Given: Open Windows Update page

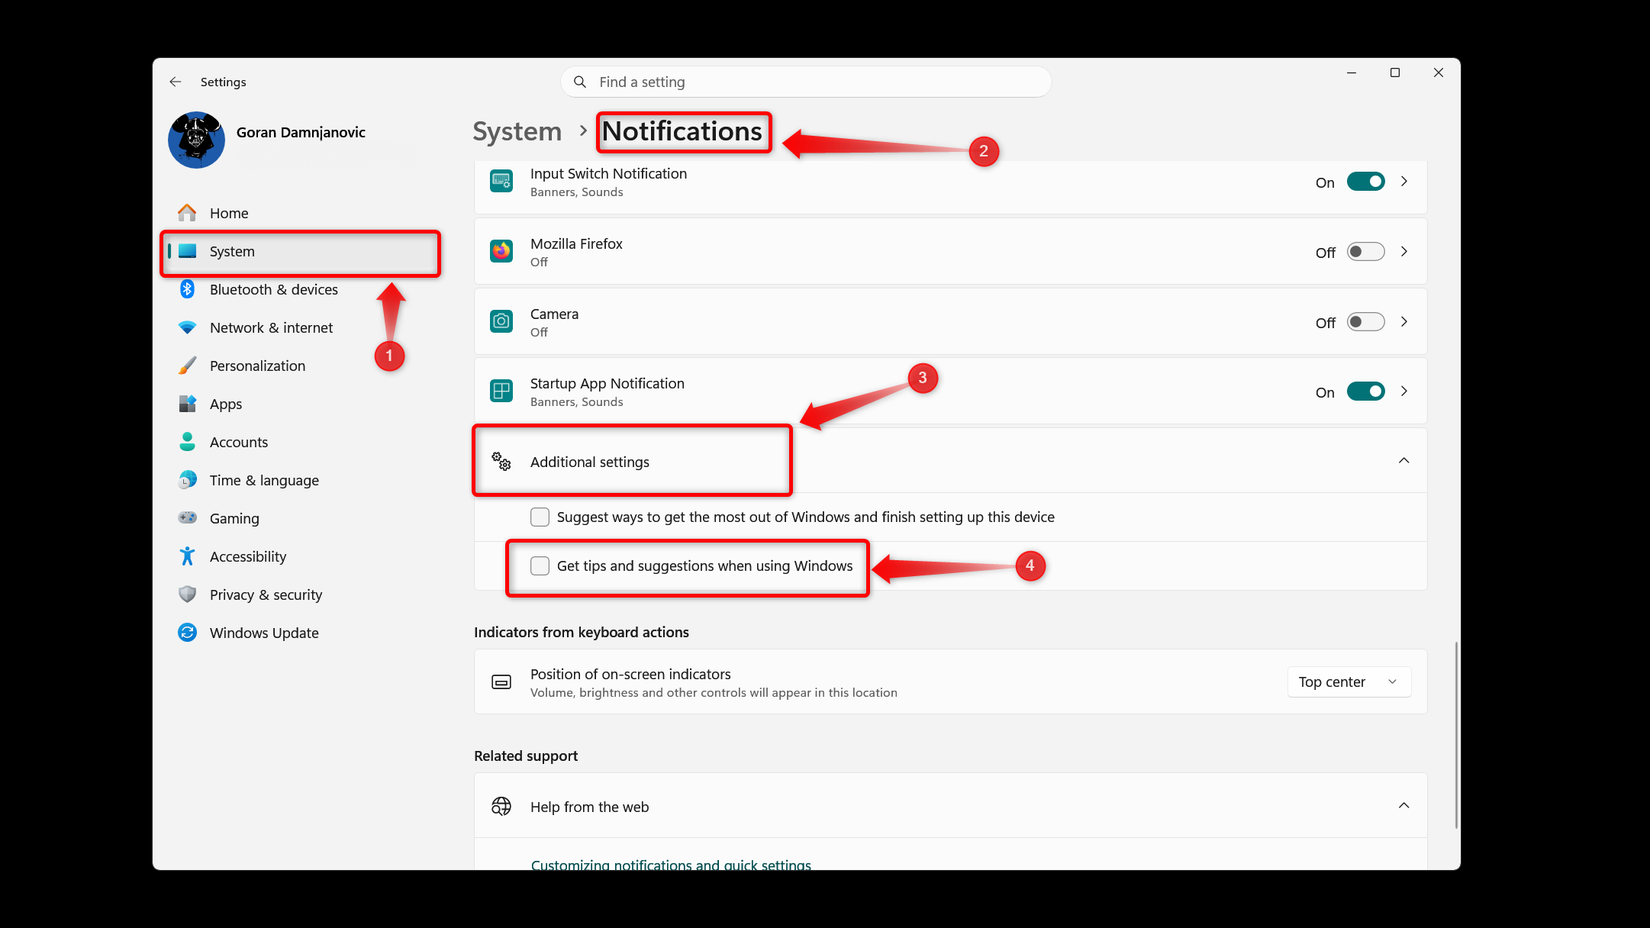Looking at the screenshot, I should 300,633.
